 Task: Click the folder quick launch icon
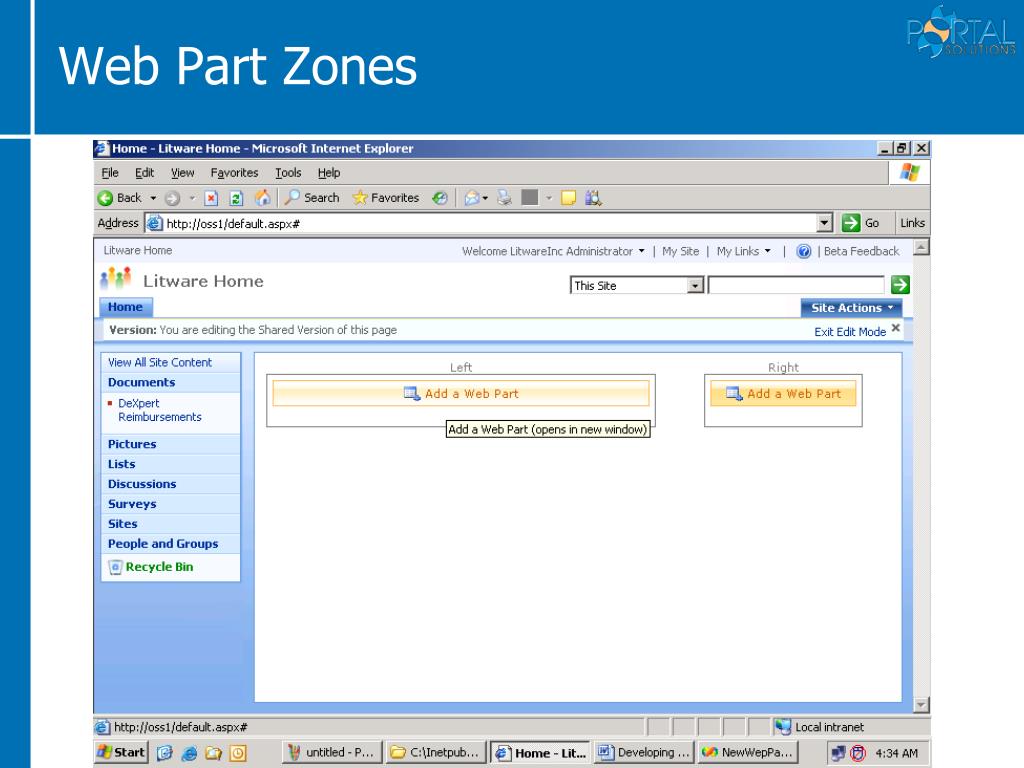coord(214,753)
